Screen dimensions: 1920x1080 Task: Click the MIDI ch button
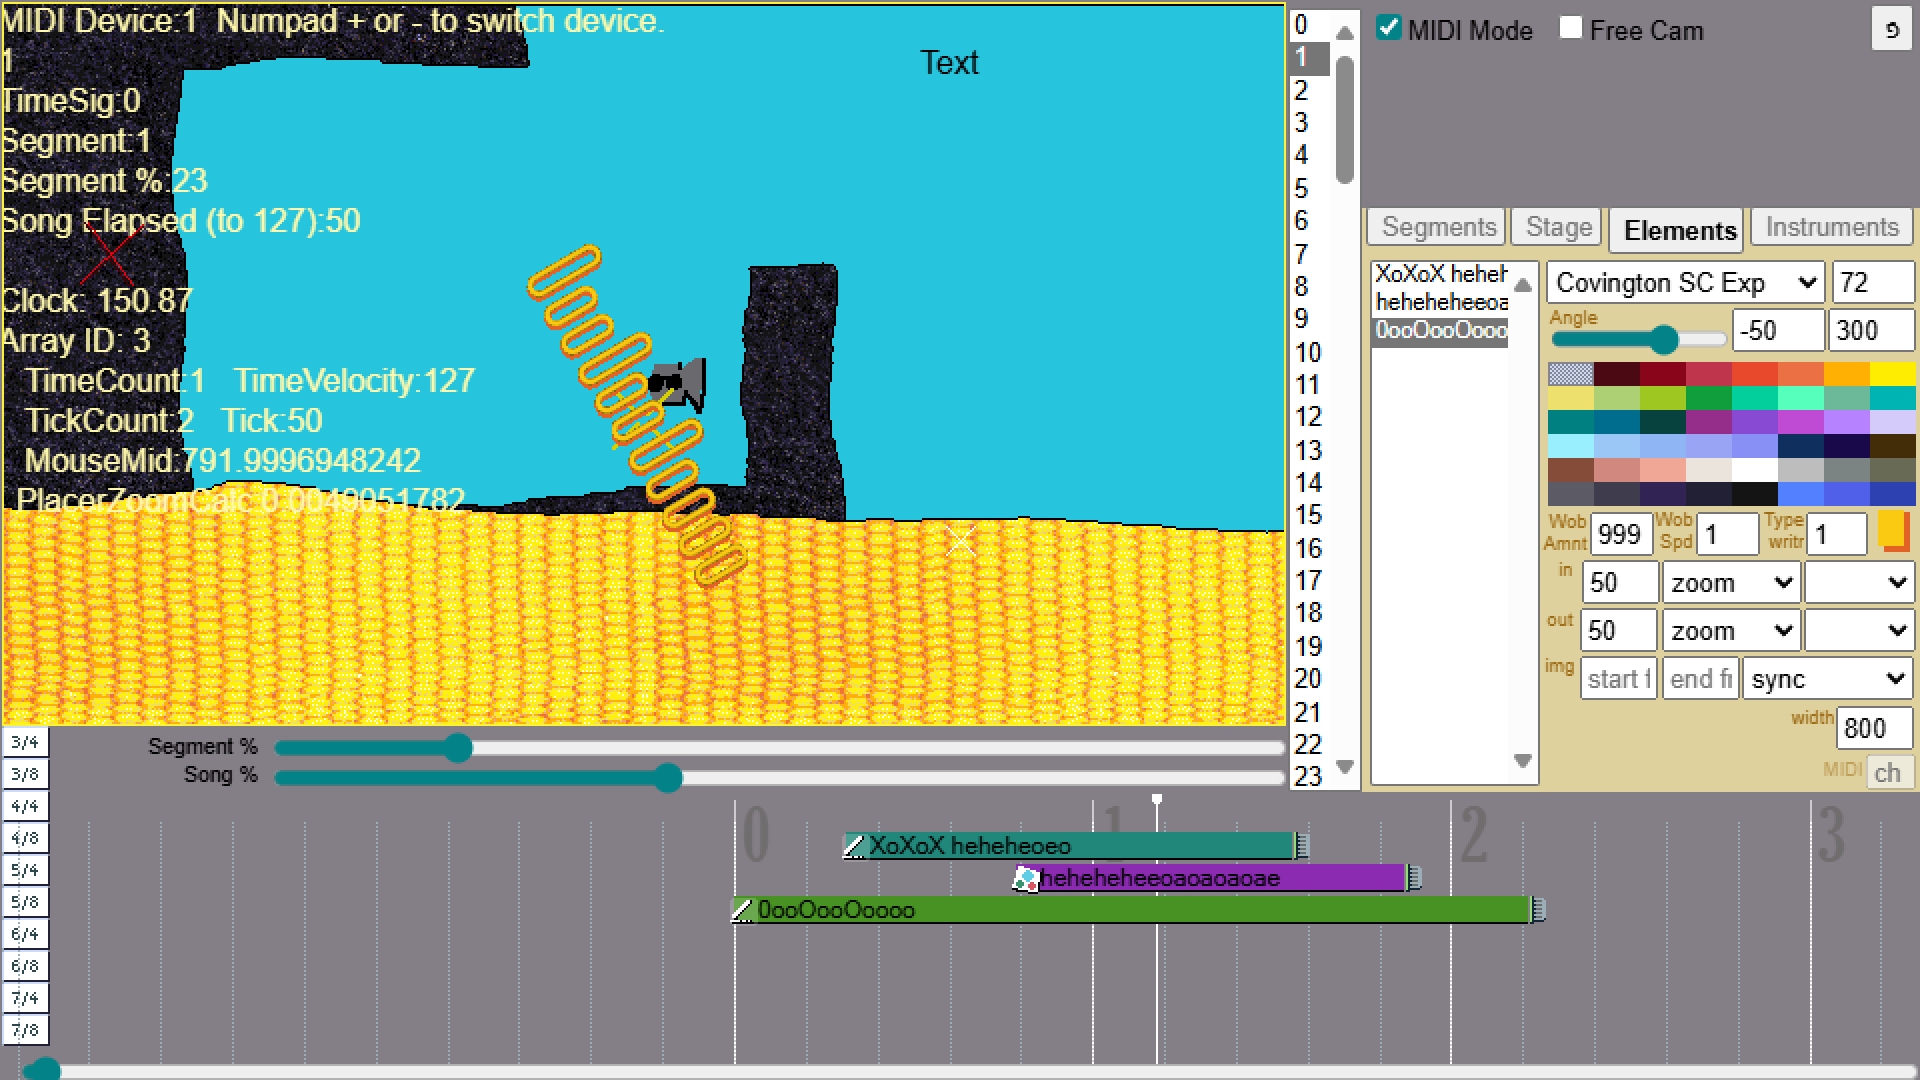pyautogui.click(x=1887, y=773)
